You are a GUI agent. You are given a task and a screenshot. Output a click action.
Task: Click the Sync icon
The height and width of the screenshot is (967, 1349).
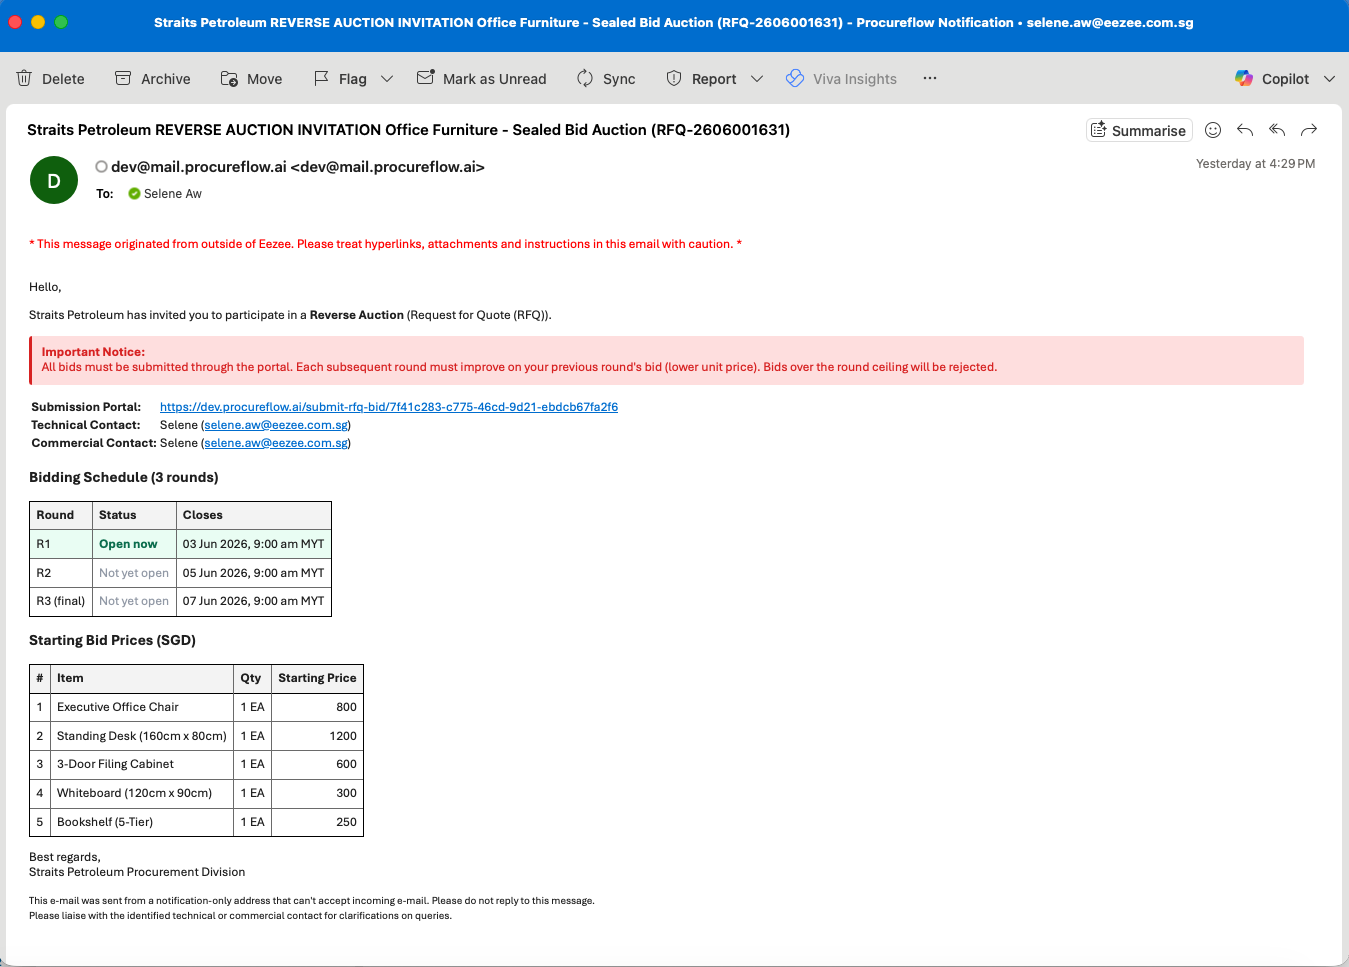(585, 78)
